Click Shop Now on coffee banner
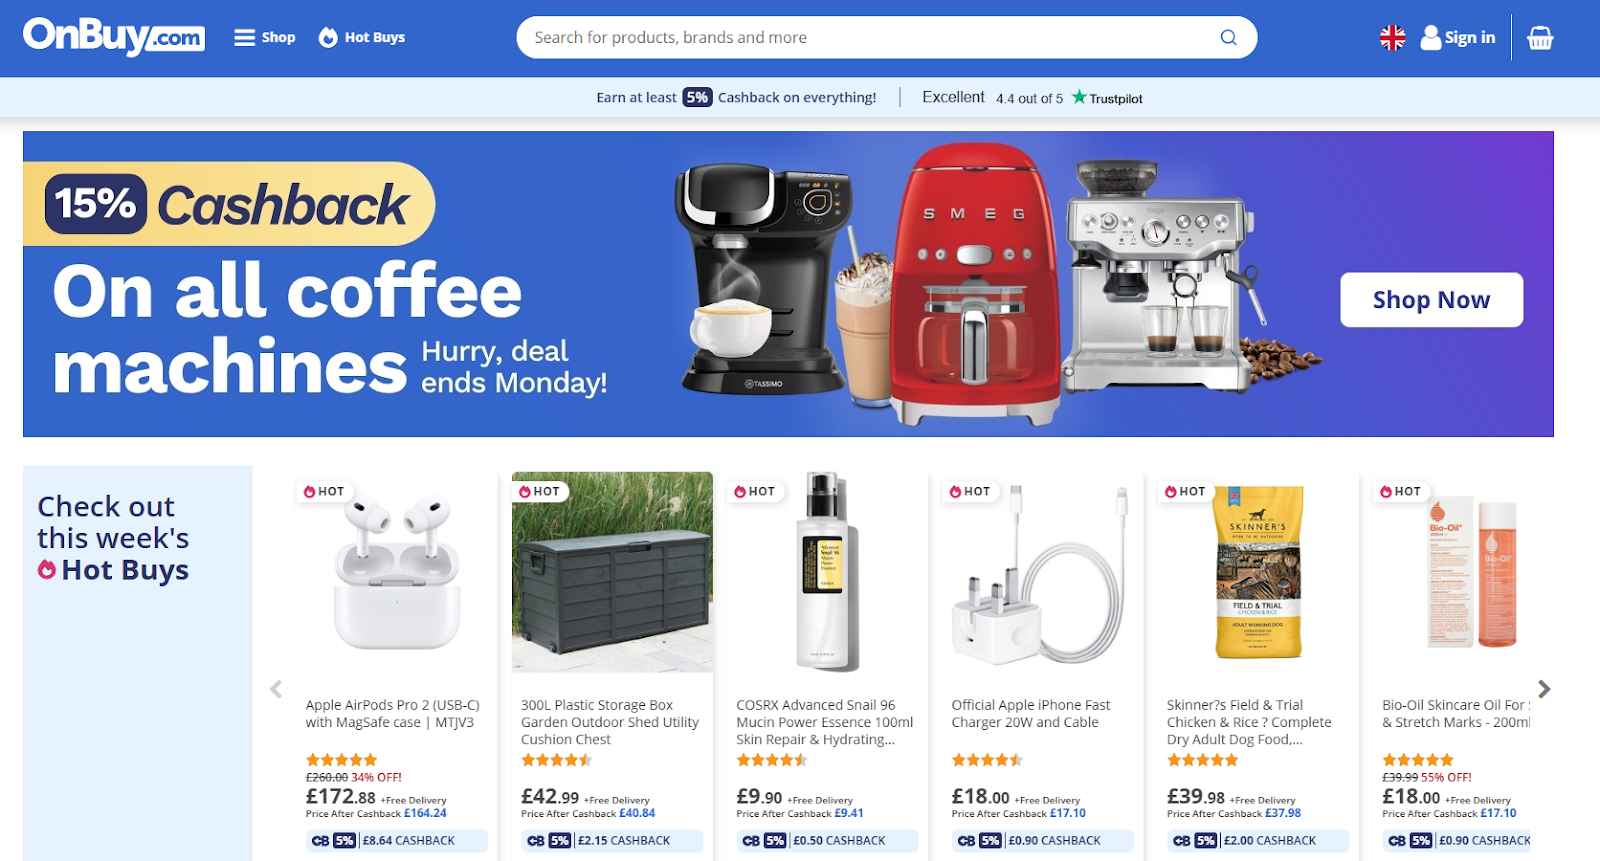This screenshot has height=861, width=1600. coord(1431,300)
